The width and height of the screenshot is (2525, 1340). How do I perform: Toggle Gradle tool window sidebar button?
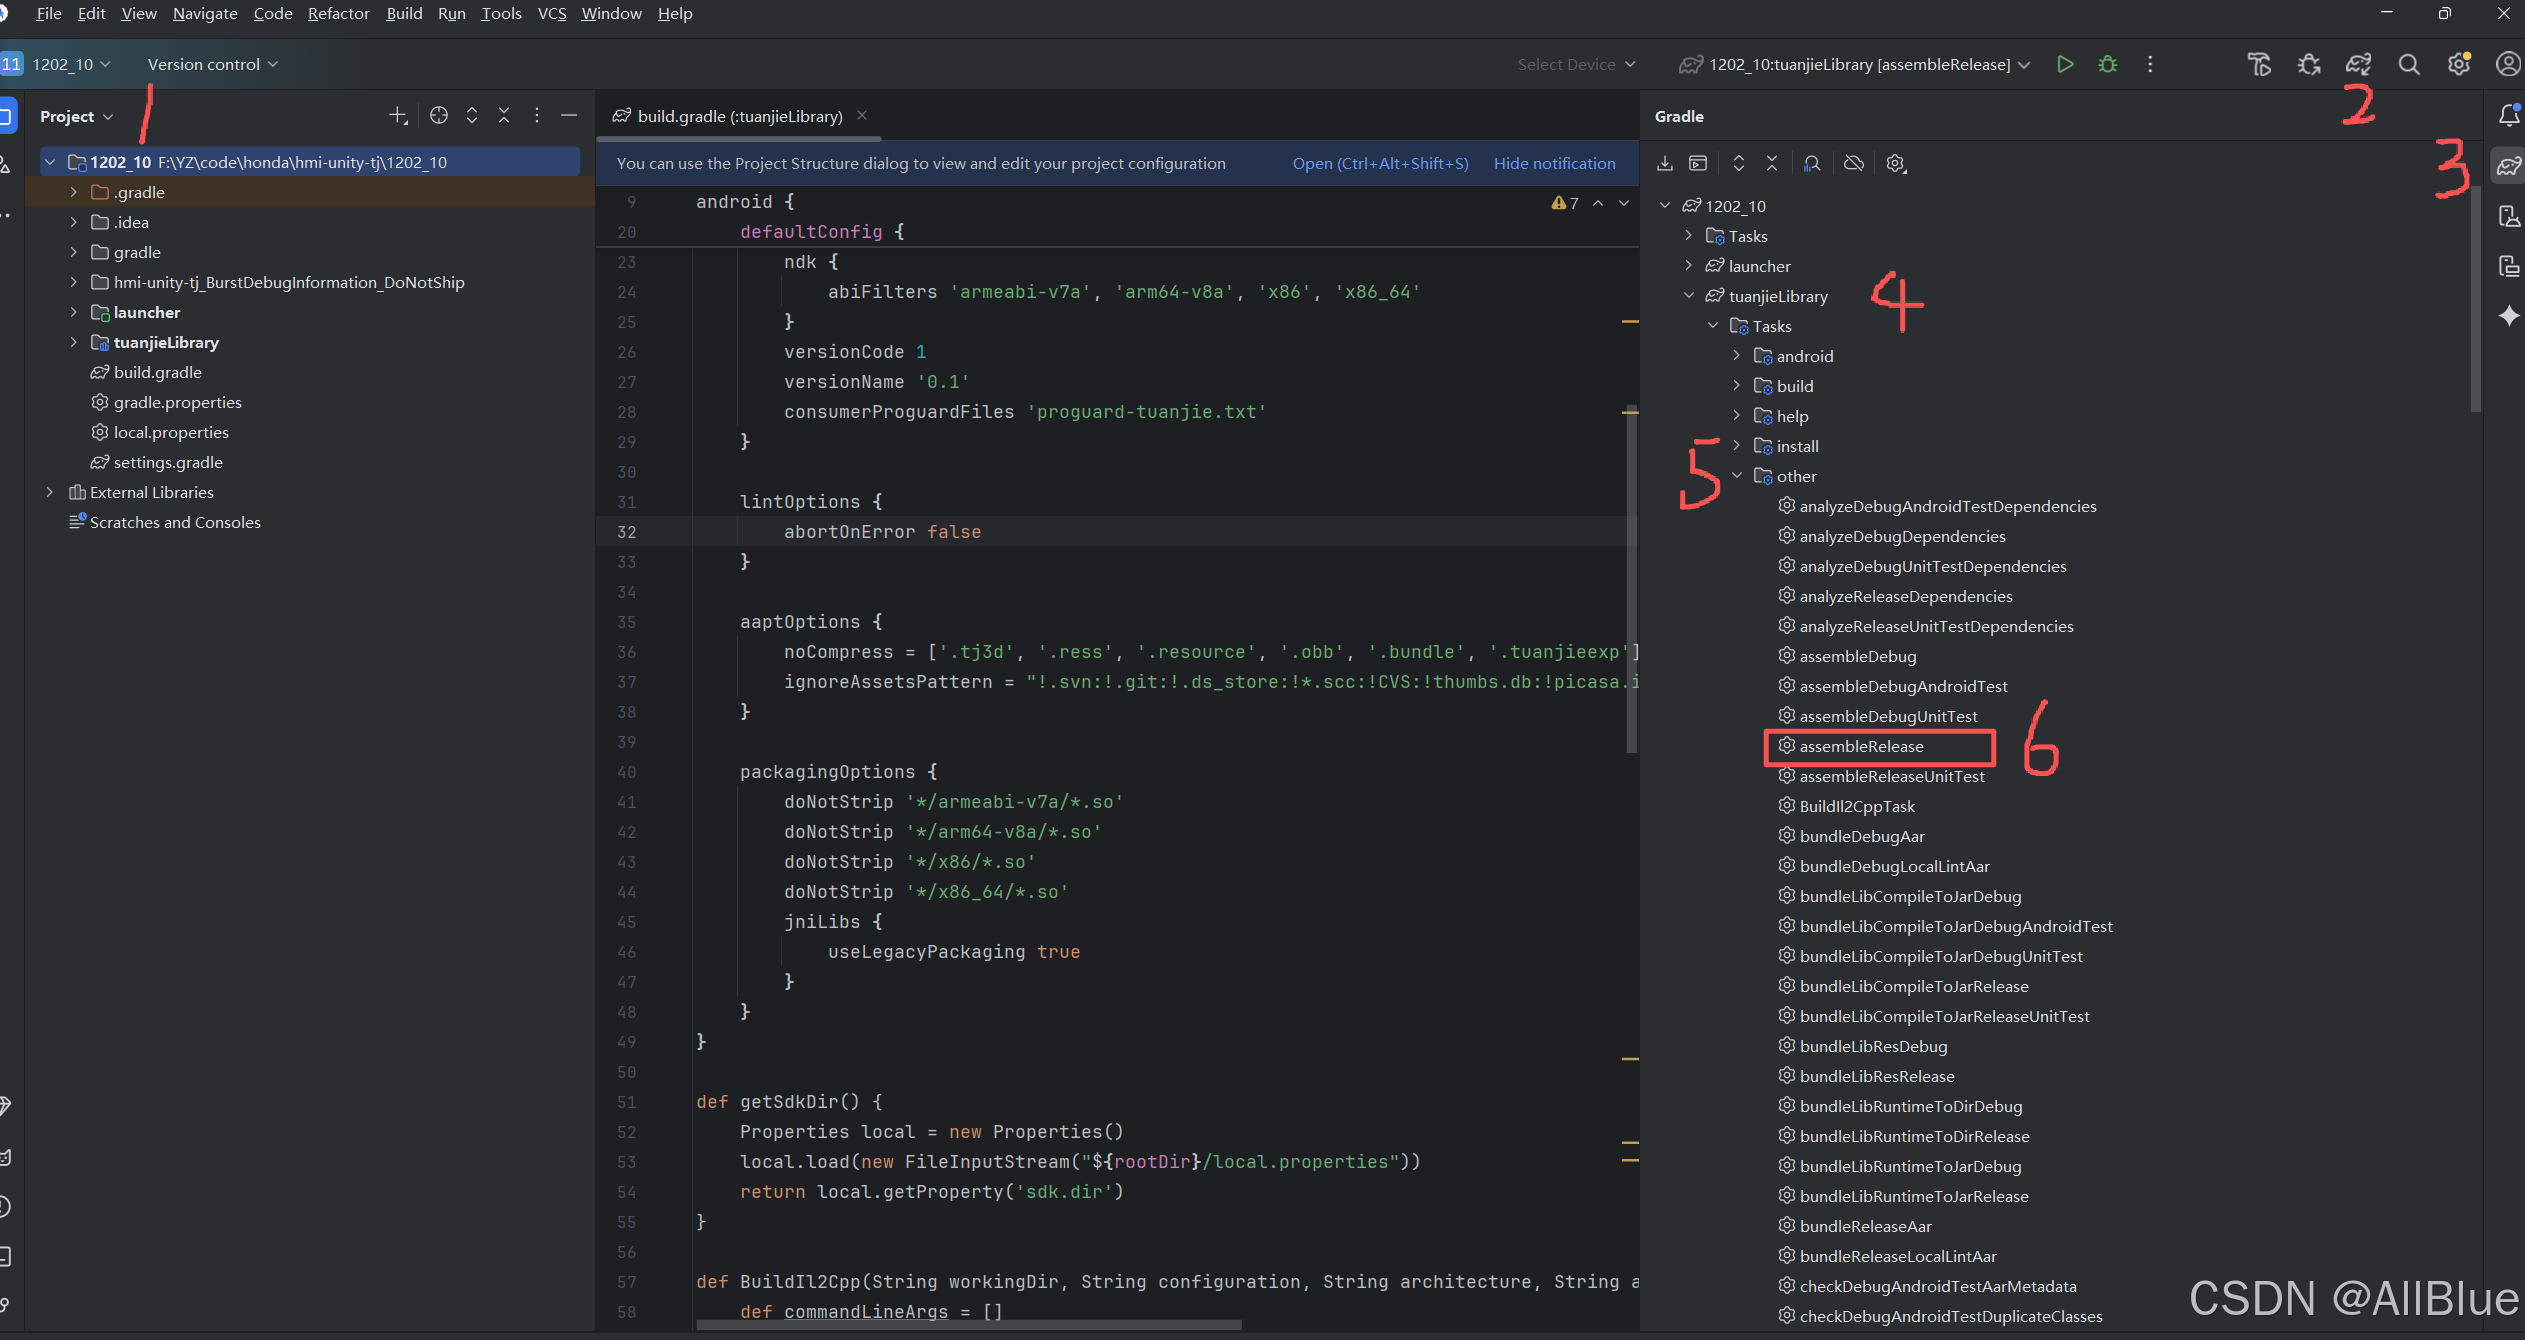coord(2508,166)
